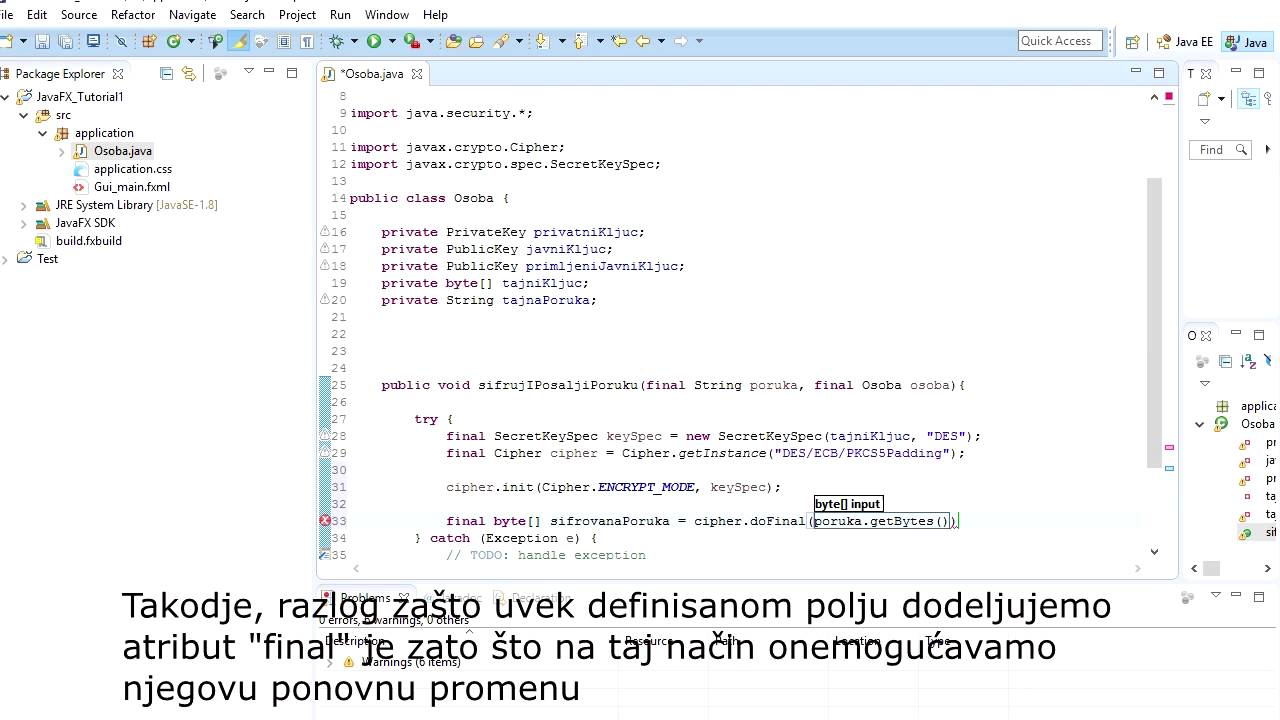The height and width of the screenshot is (720, 1280).
Task: Click the Open Task icon
Action: point(477,41)
